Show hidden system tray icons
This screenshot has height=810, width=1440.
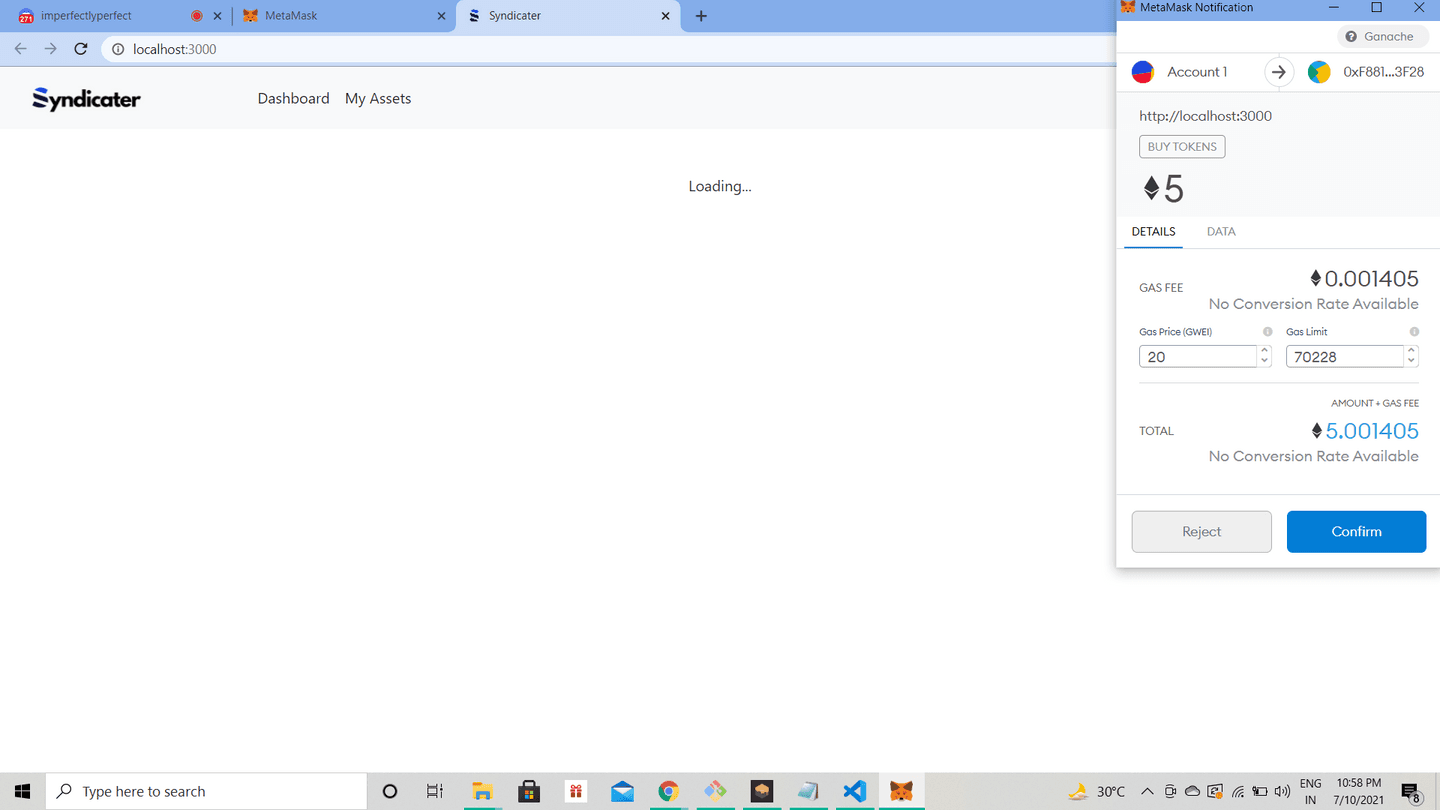coord(1147,791)
